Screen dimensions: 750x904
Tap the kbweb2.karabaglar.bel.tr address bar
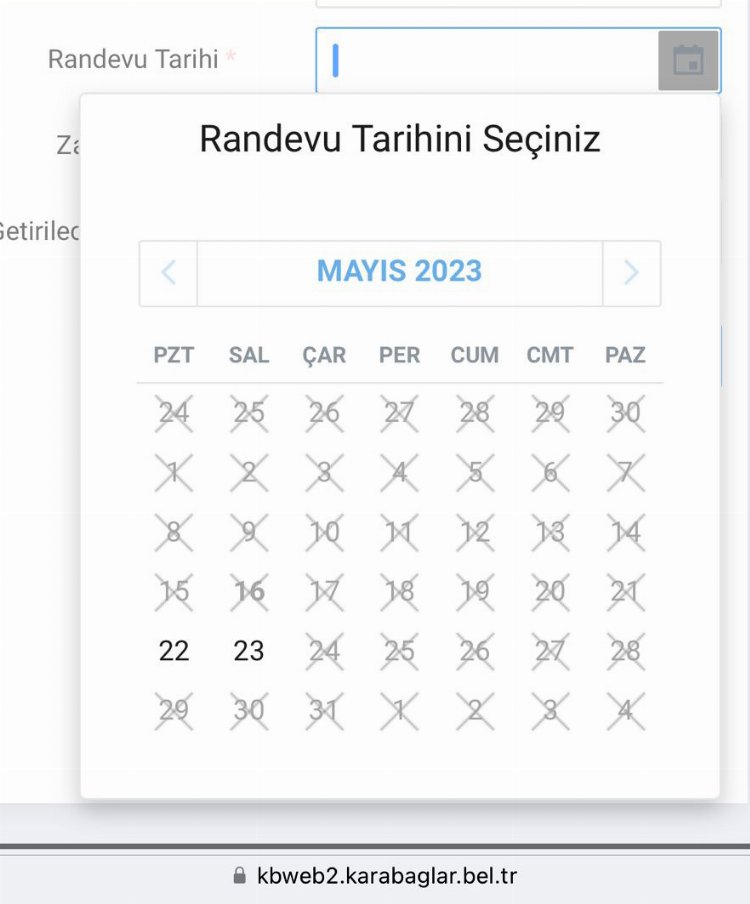pos(386,876)
